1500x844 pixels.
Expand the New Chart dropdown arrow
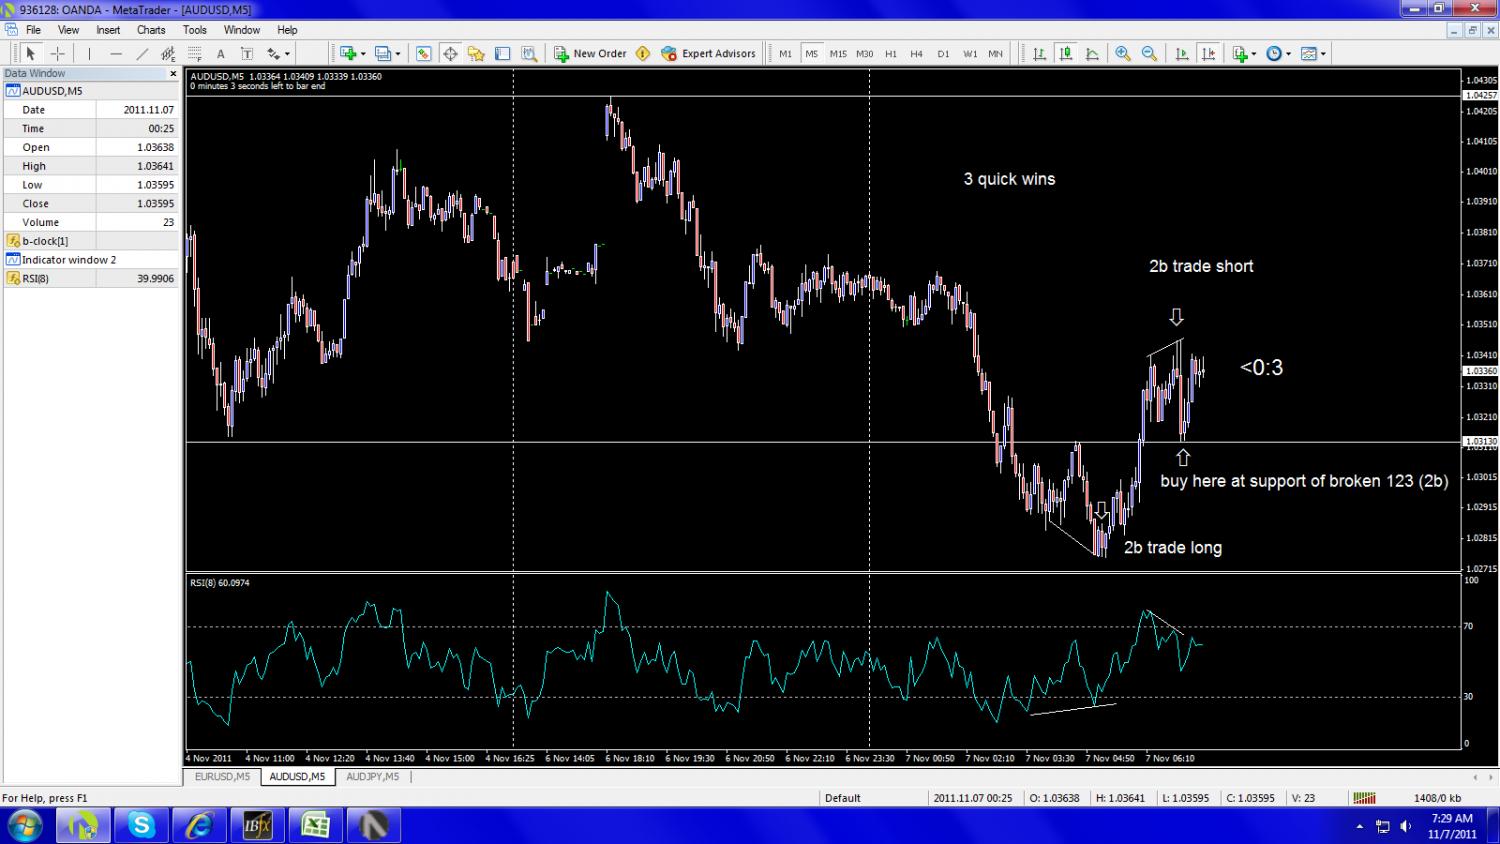363,53
